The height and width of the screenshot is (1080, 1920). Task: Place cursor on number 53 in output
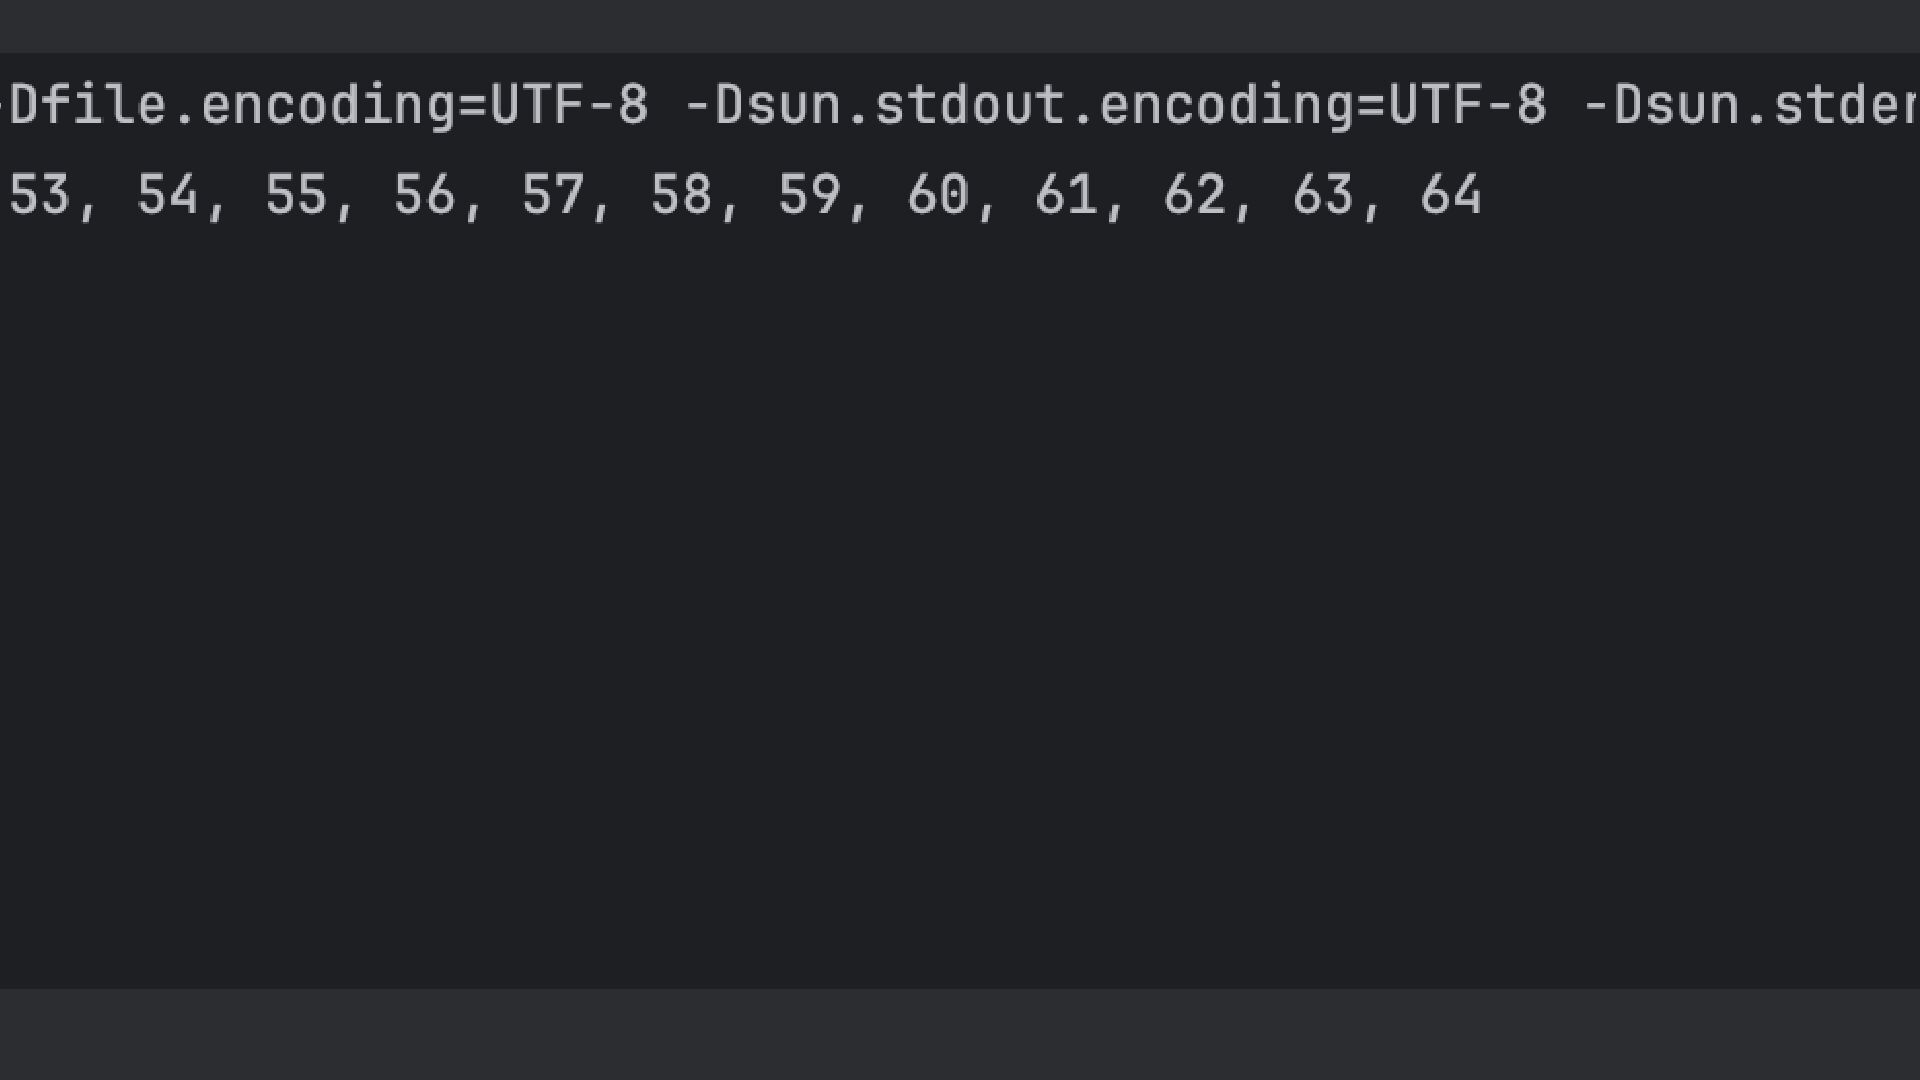coord(40,195)
